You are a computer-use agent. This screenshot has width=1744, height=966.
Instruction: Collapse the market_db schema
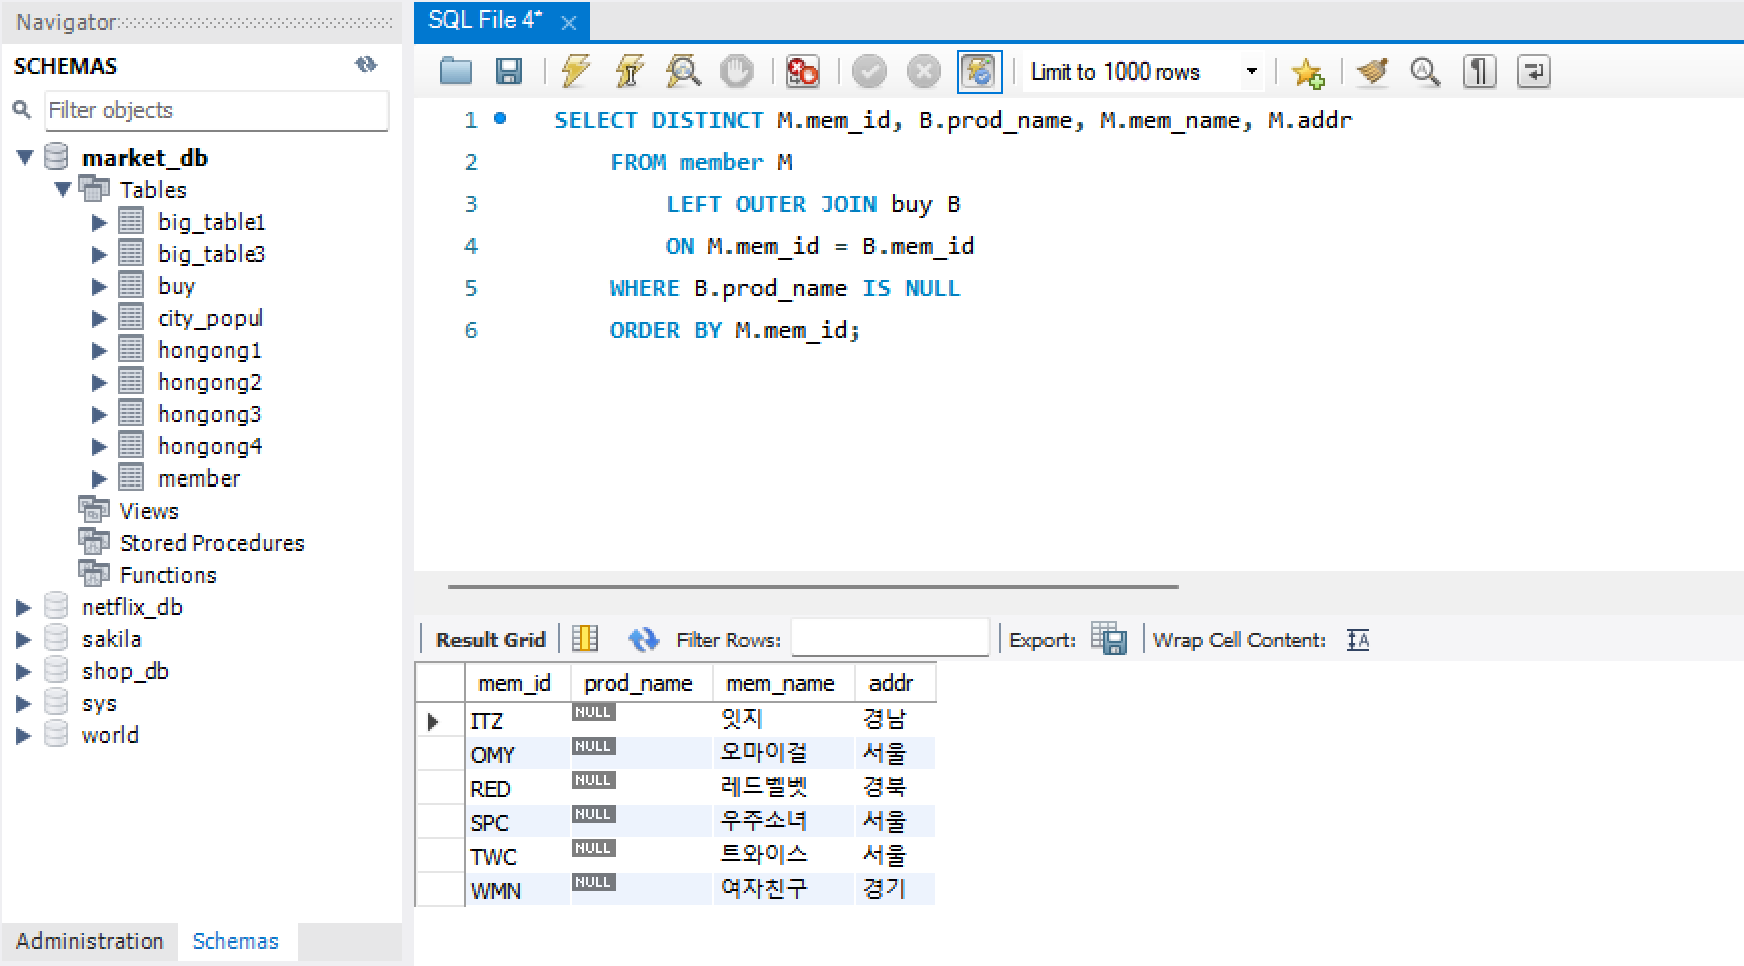[x=25, y=157]
